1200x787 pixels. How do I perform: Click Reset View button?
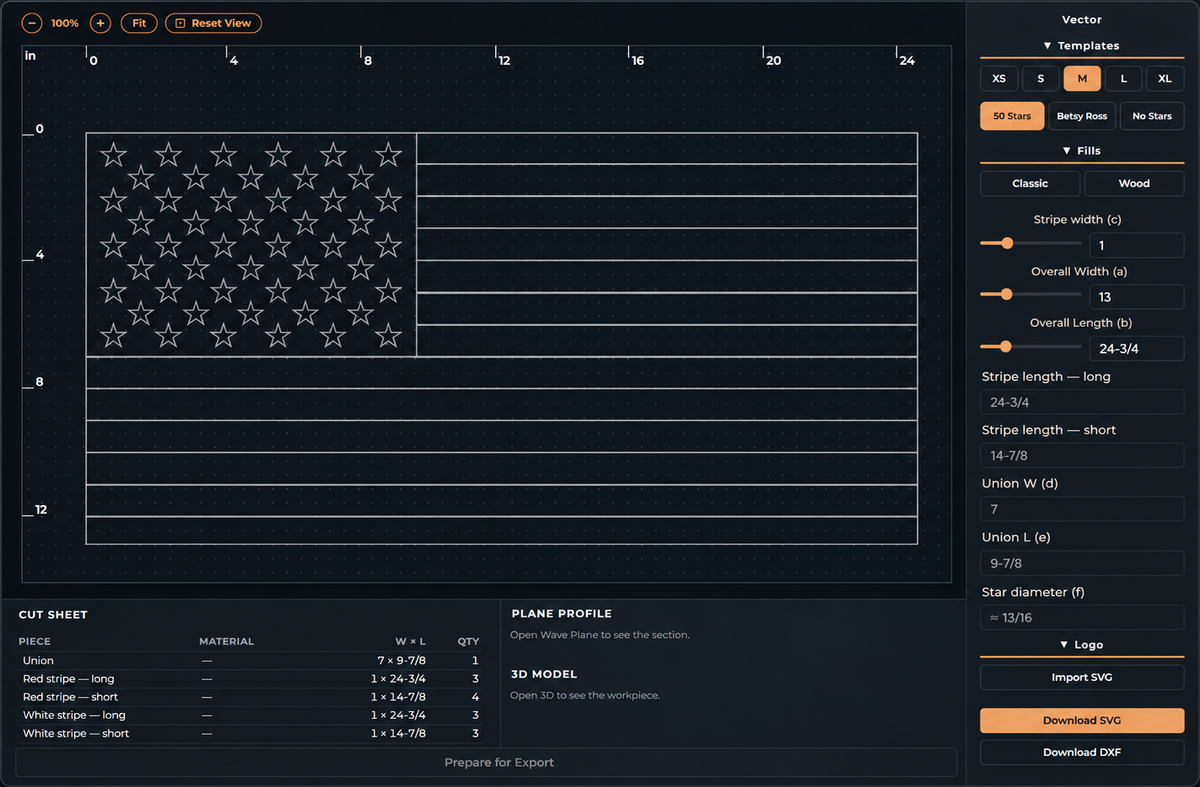coord(213,23)
